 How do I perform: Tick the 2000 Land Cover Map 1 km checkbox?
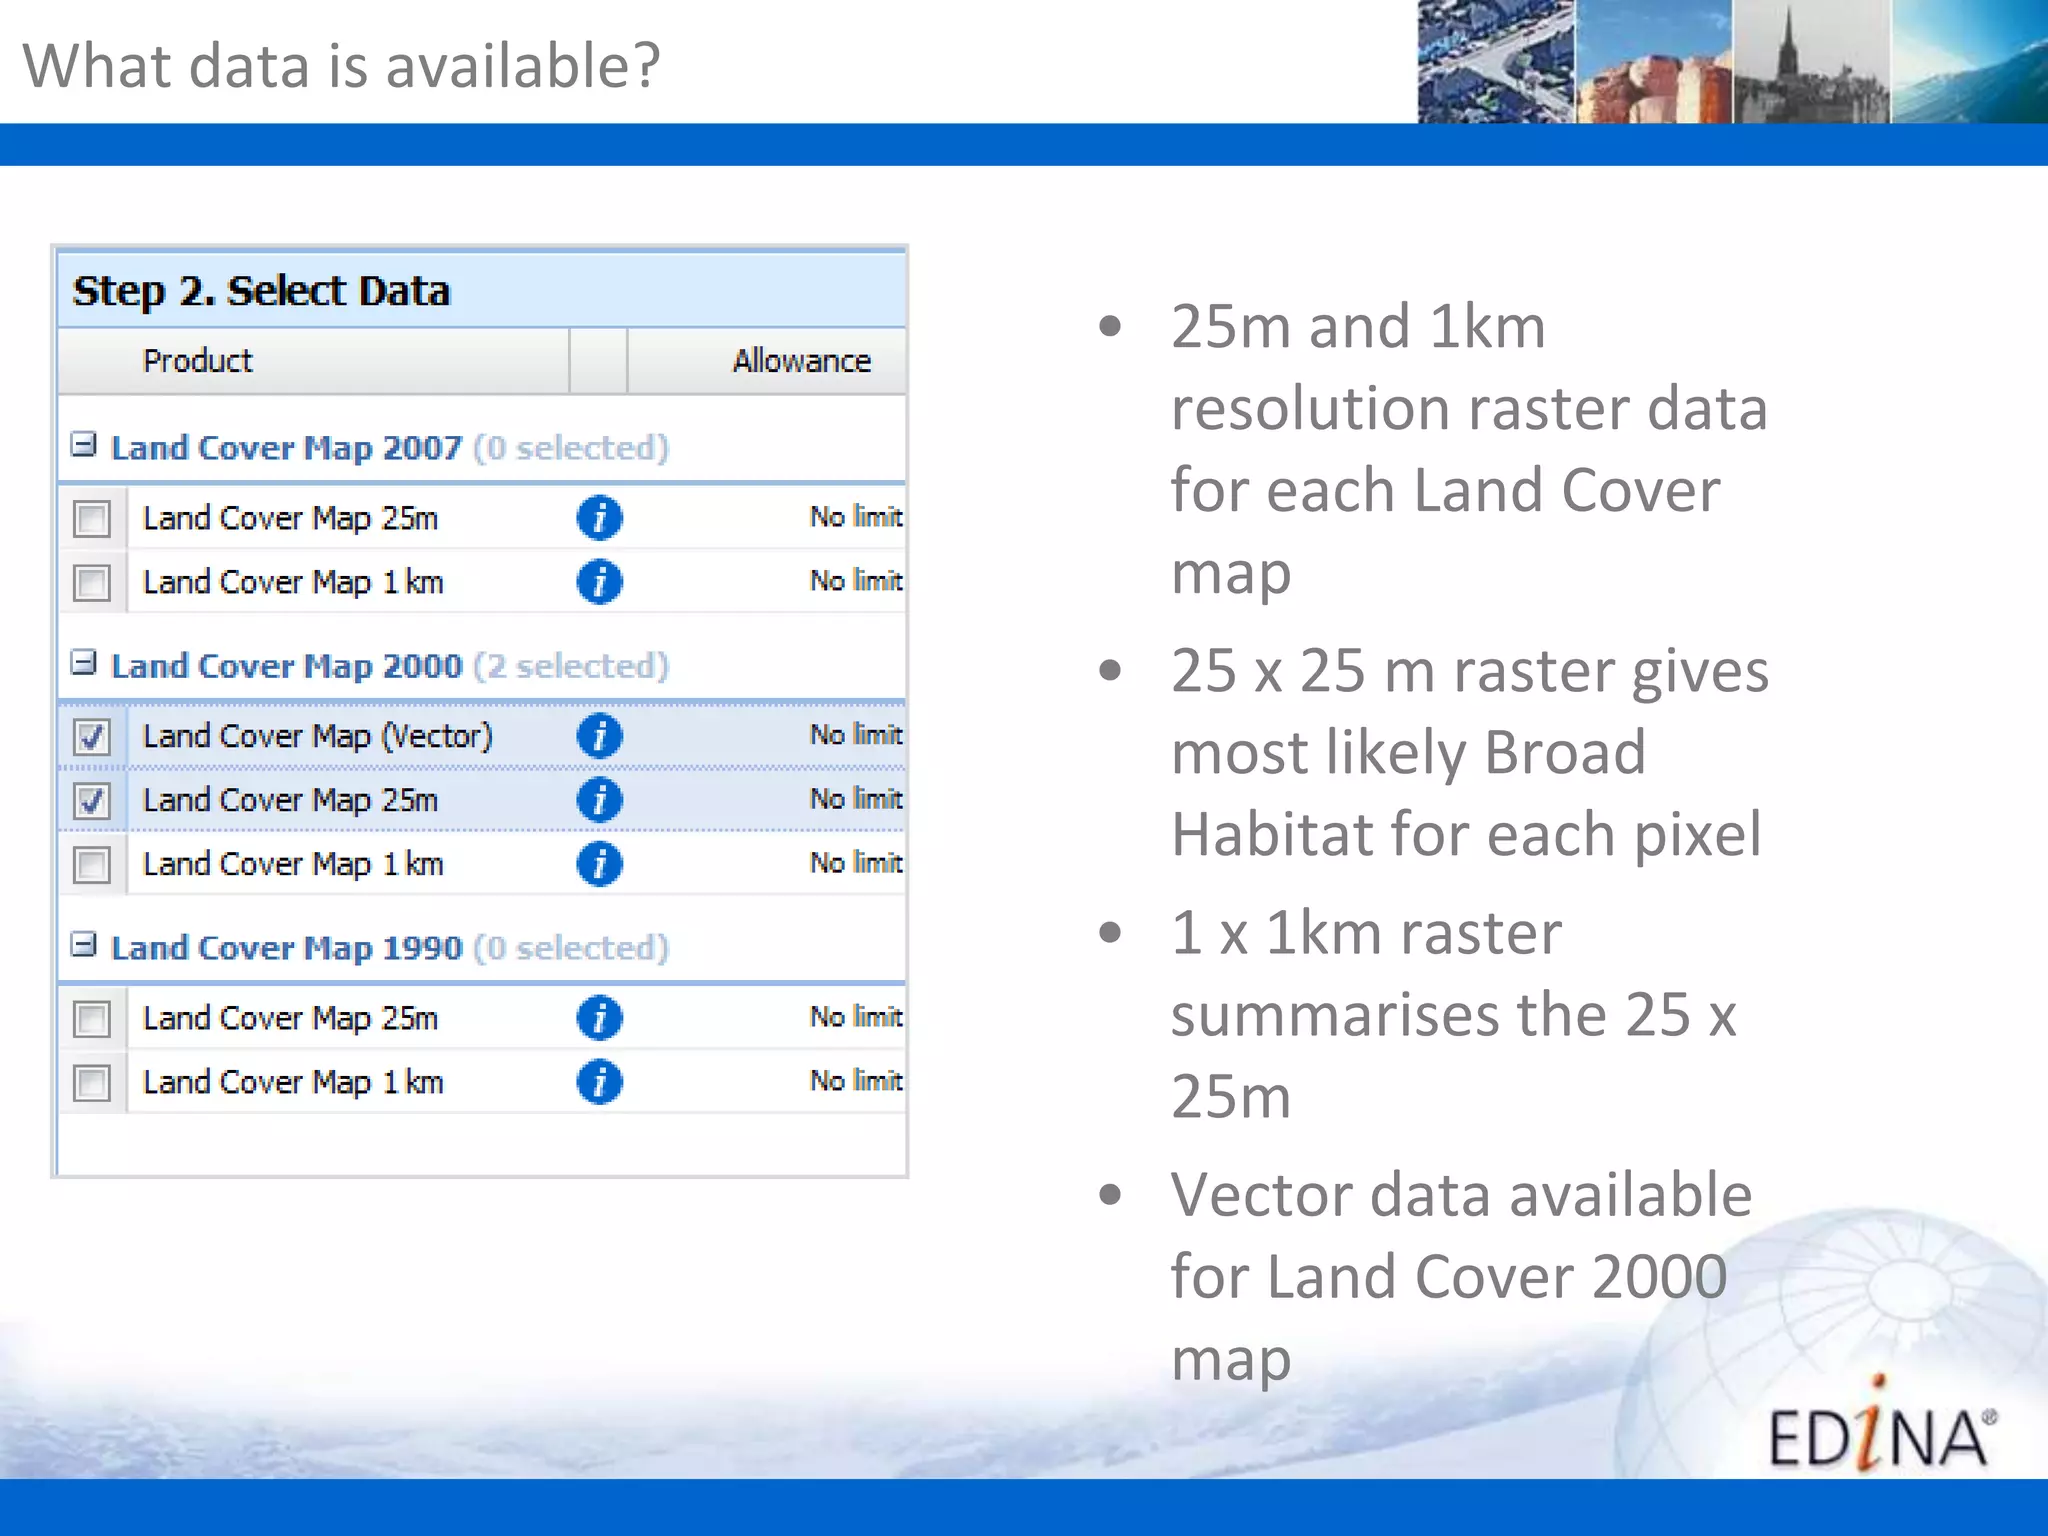[x=92, y=865]
